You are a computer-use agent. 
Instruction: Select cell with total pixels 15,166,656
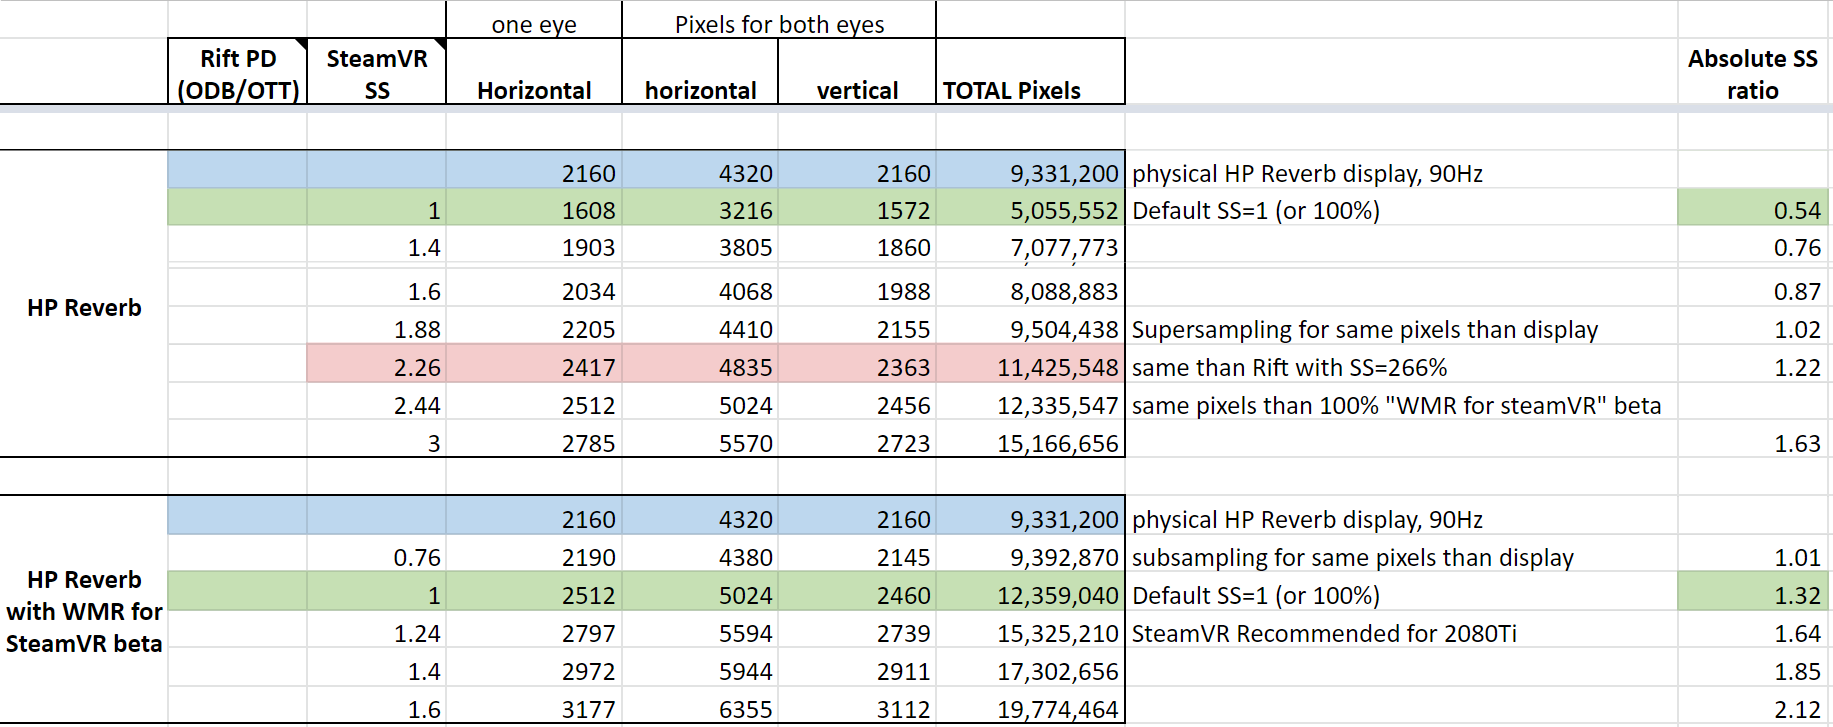click(x=1031, y=440)
